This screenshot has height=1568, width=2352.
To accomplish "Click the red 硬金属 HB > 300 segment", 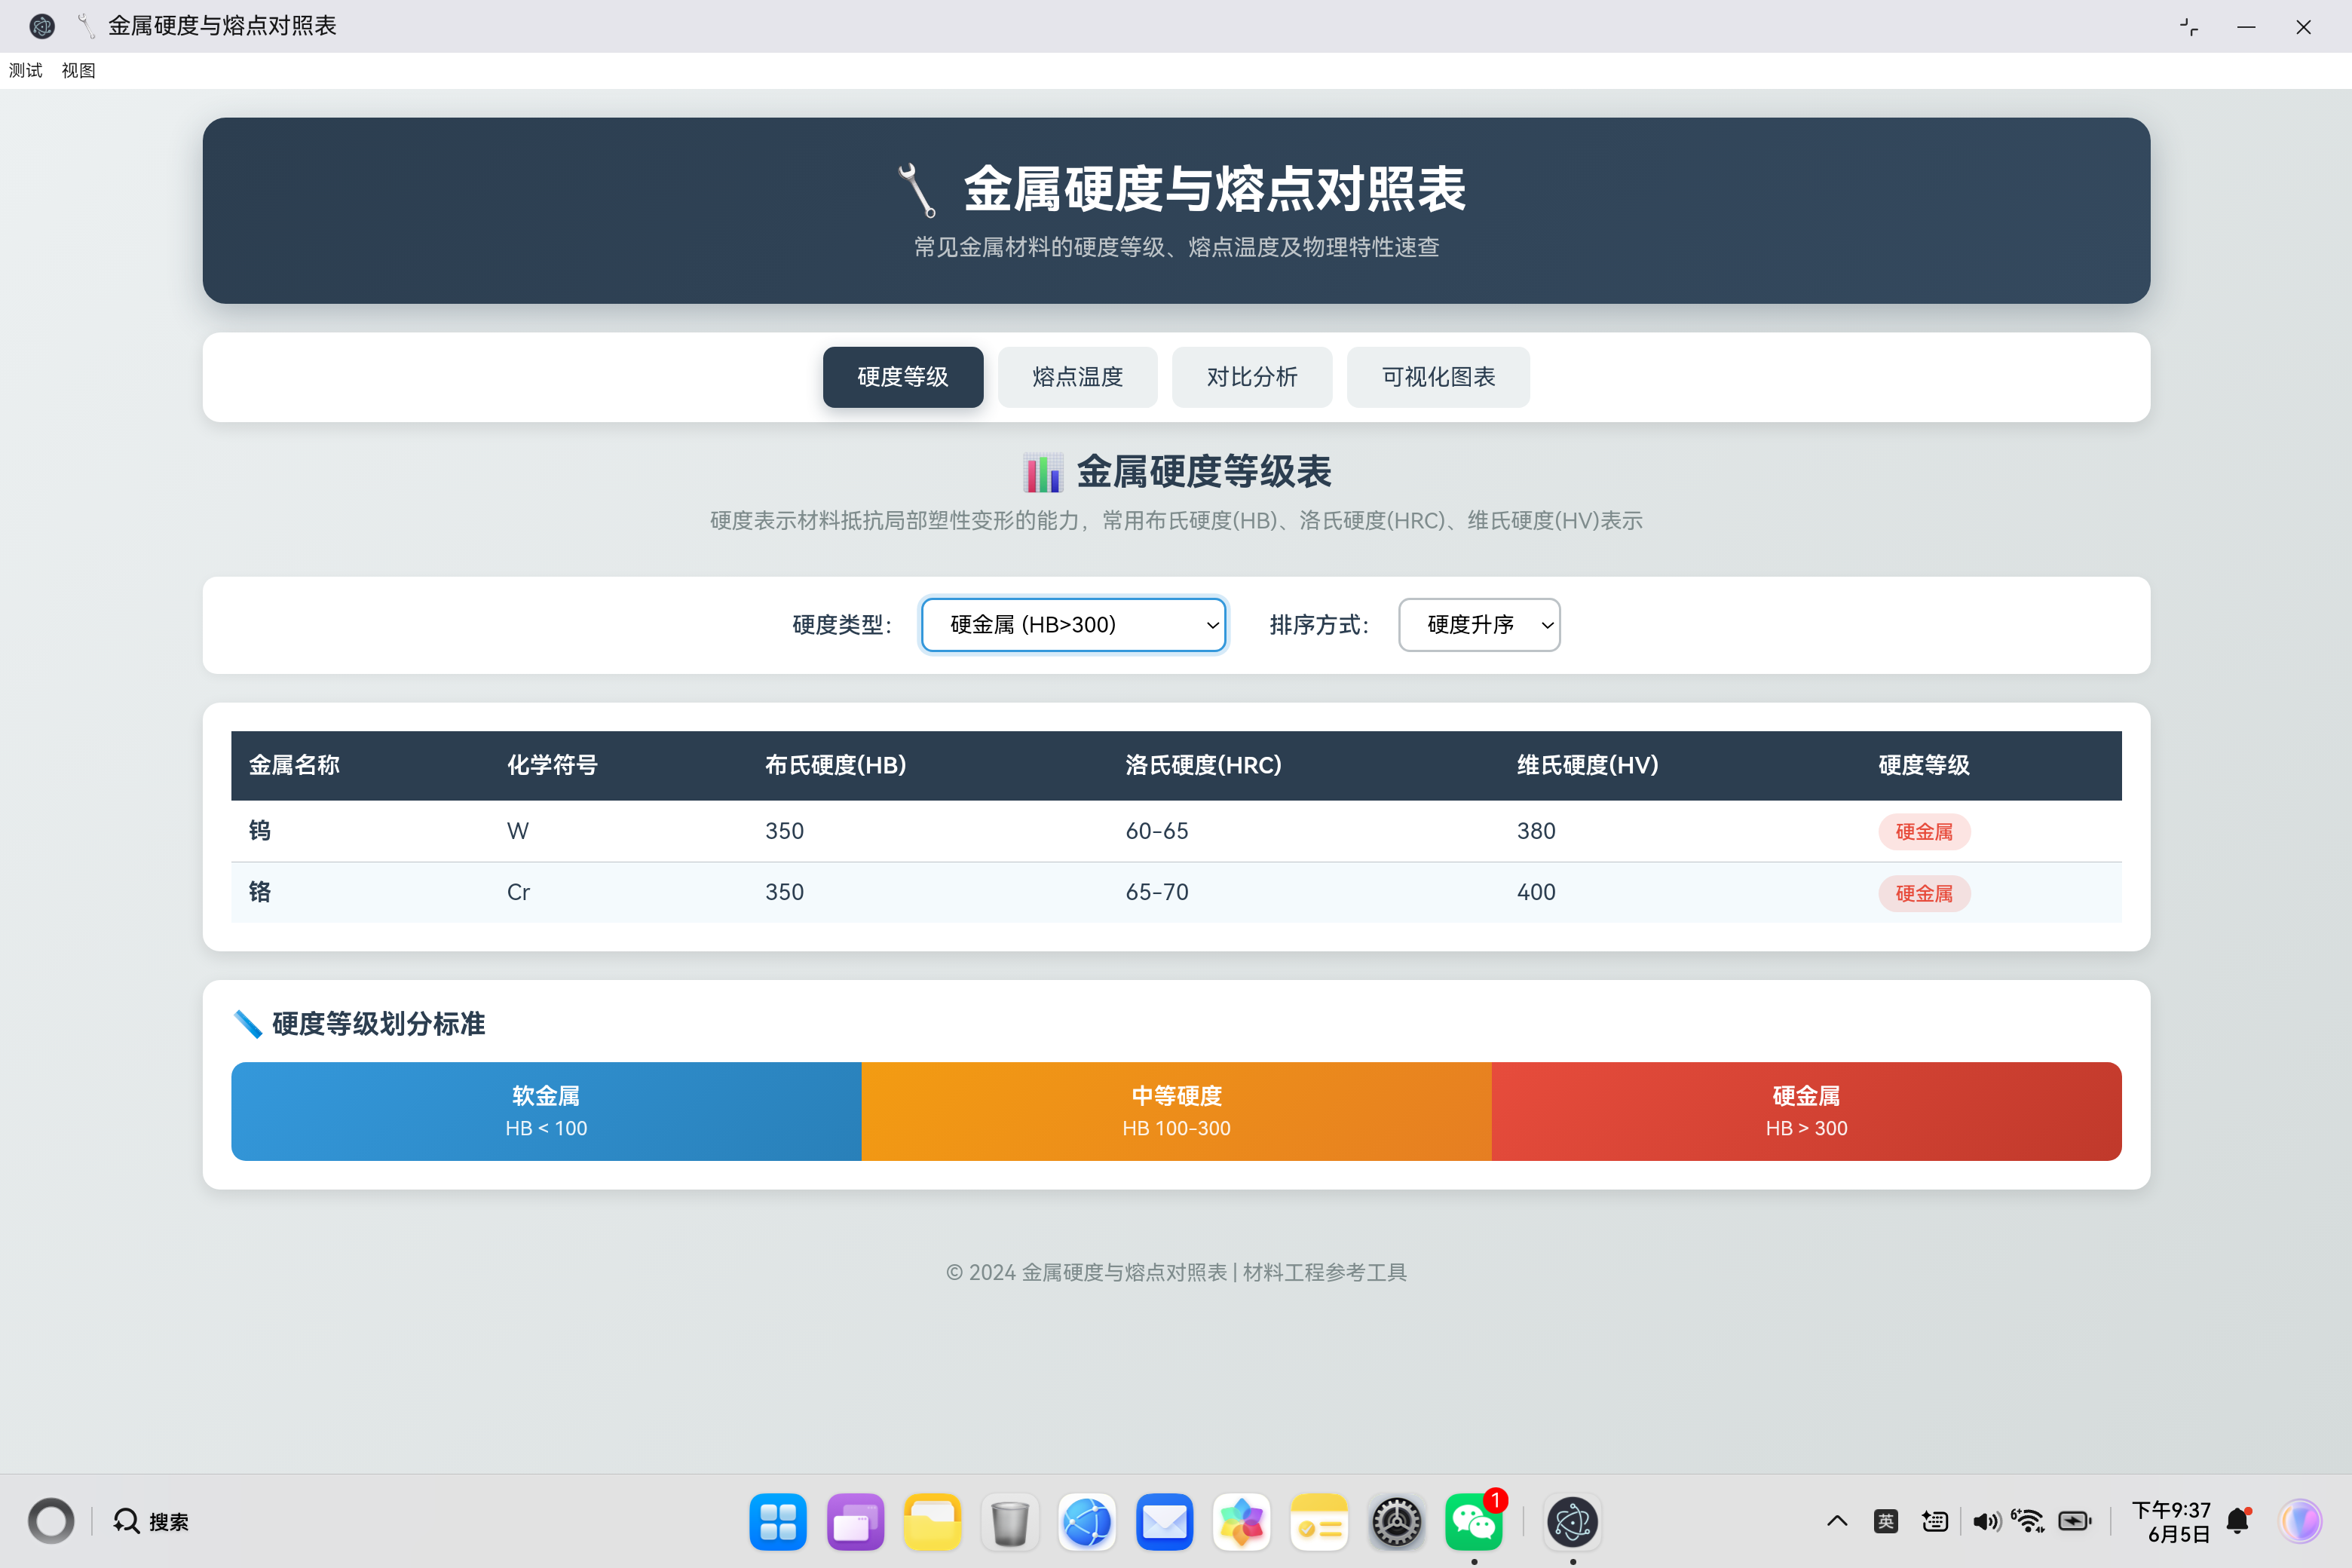I will pos(1806,1111).
